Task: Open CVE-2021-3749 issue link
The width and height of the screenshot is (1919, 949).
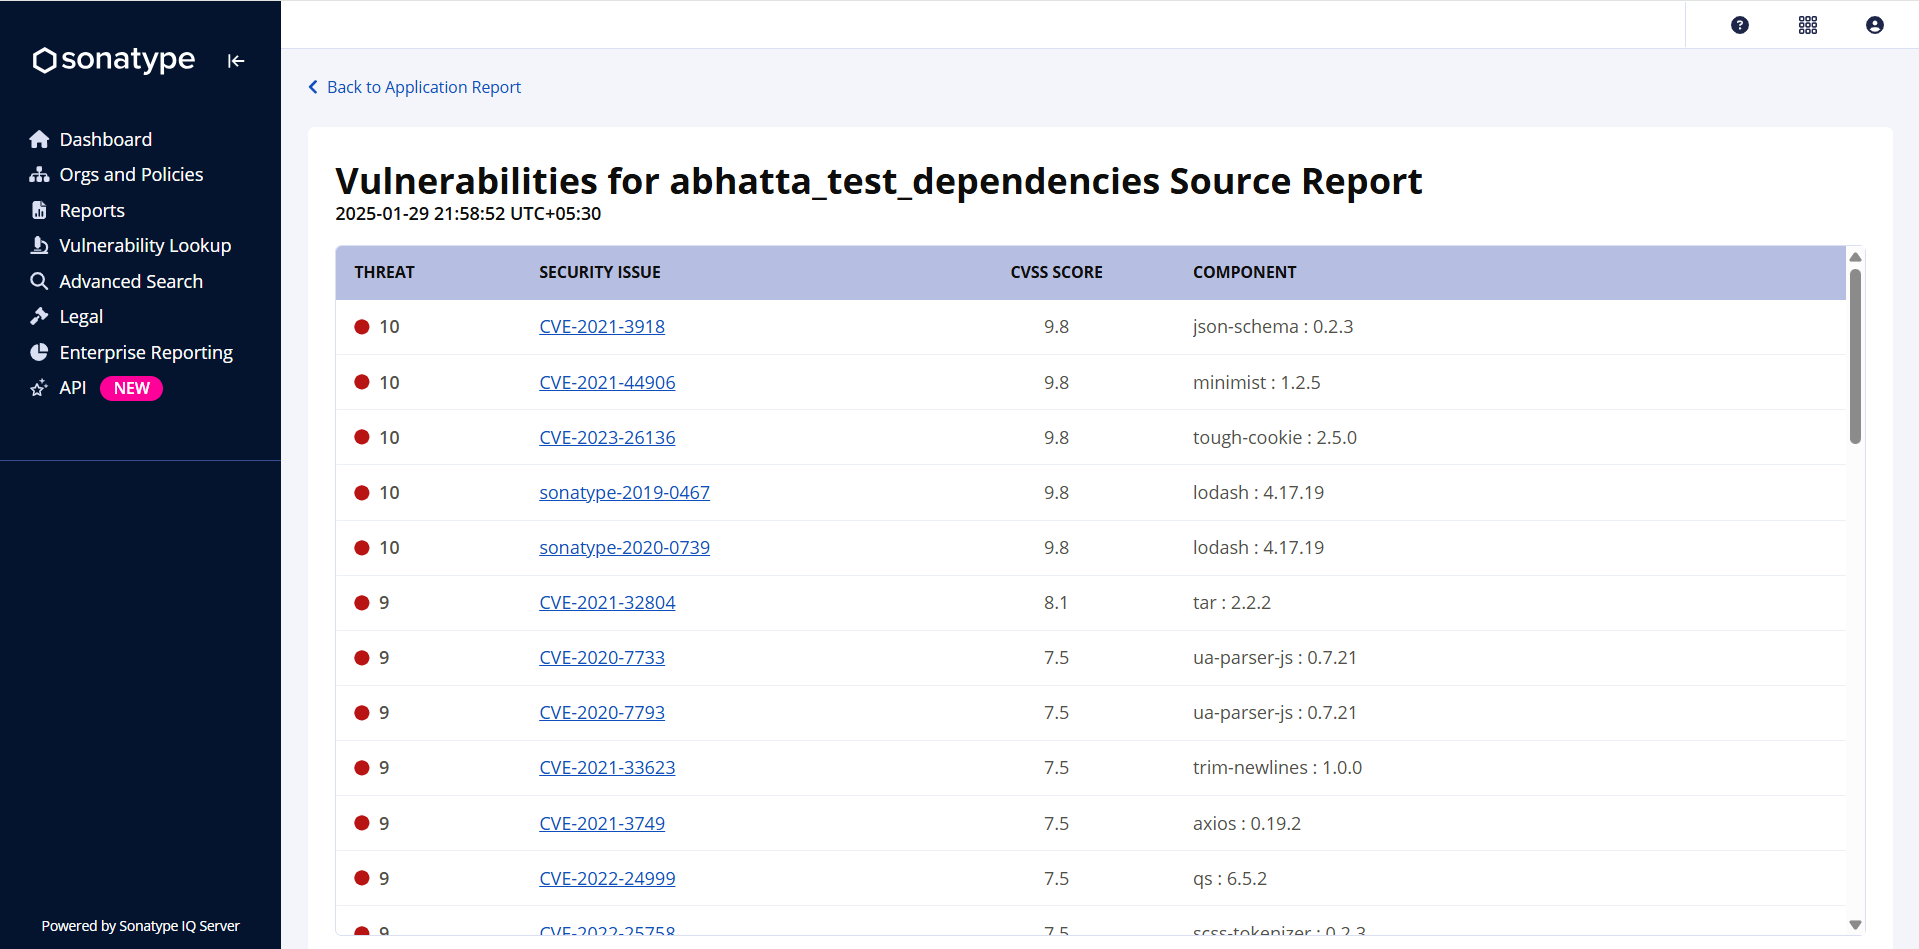Action: click(602, 823)
